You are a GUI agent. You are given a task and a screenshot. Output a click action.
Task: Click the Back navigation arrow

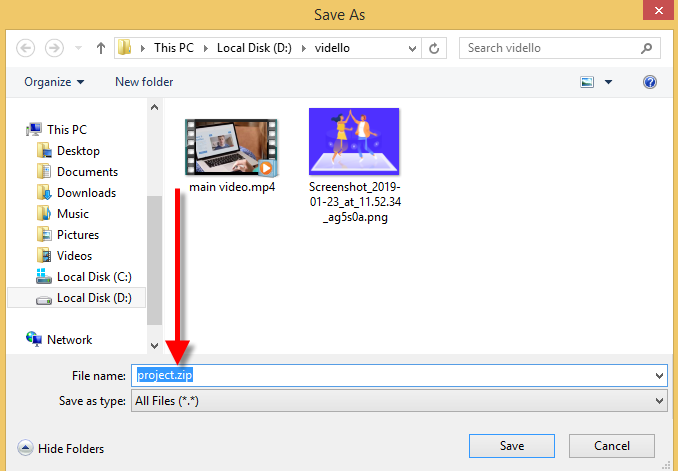[x=26, y=48]
